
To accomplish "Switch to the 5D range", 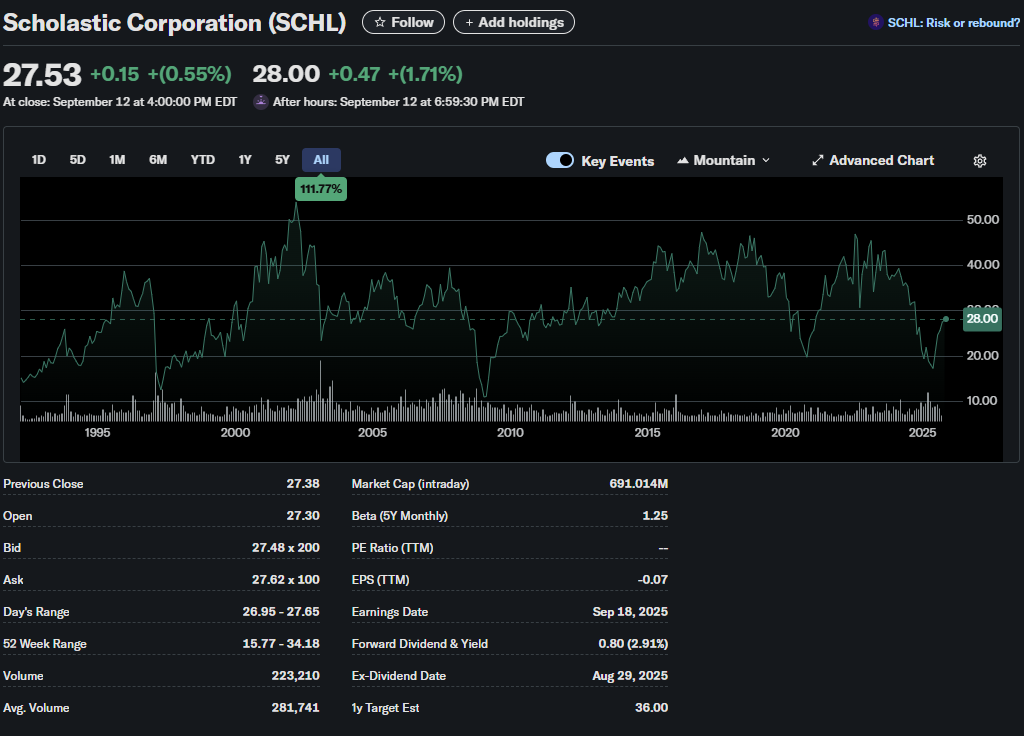I will click(77, 160).
